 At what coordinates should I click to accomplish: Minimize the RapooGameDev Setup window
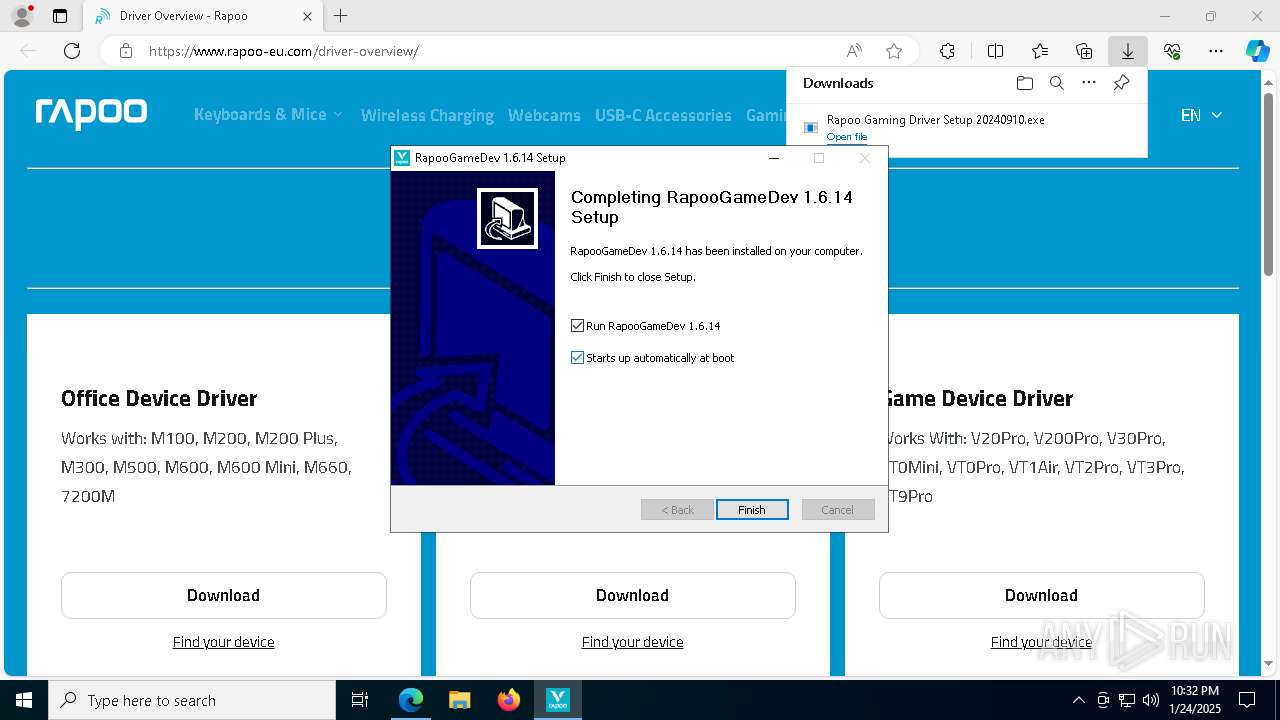774,158
